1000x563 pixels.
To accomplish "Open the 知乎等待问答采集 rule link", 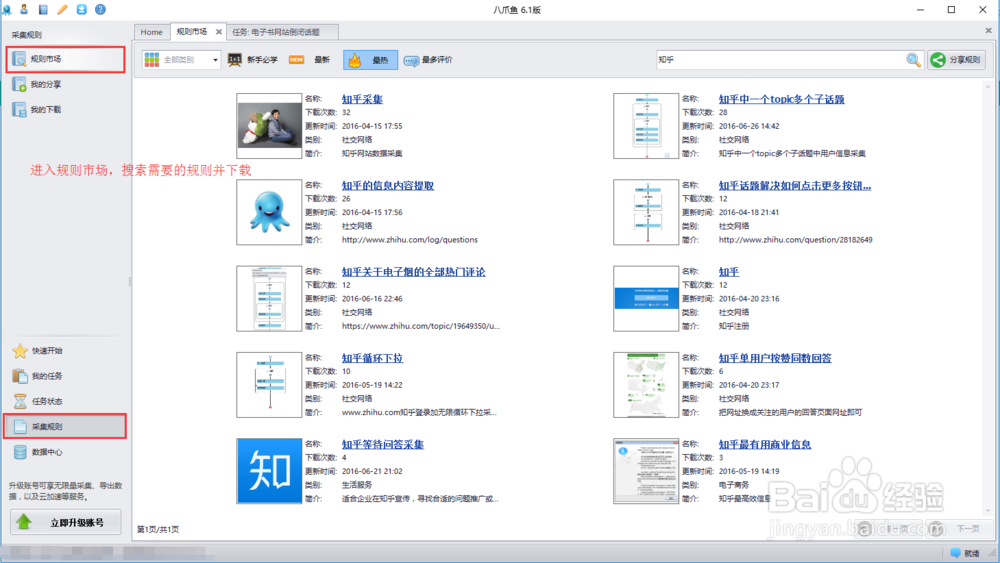I will pos(382,444).
